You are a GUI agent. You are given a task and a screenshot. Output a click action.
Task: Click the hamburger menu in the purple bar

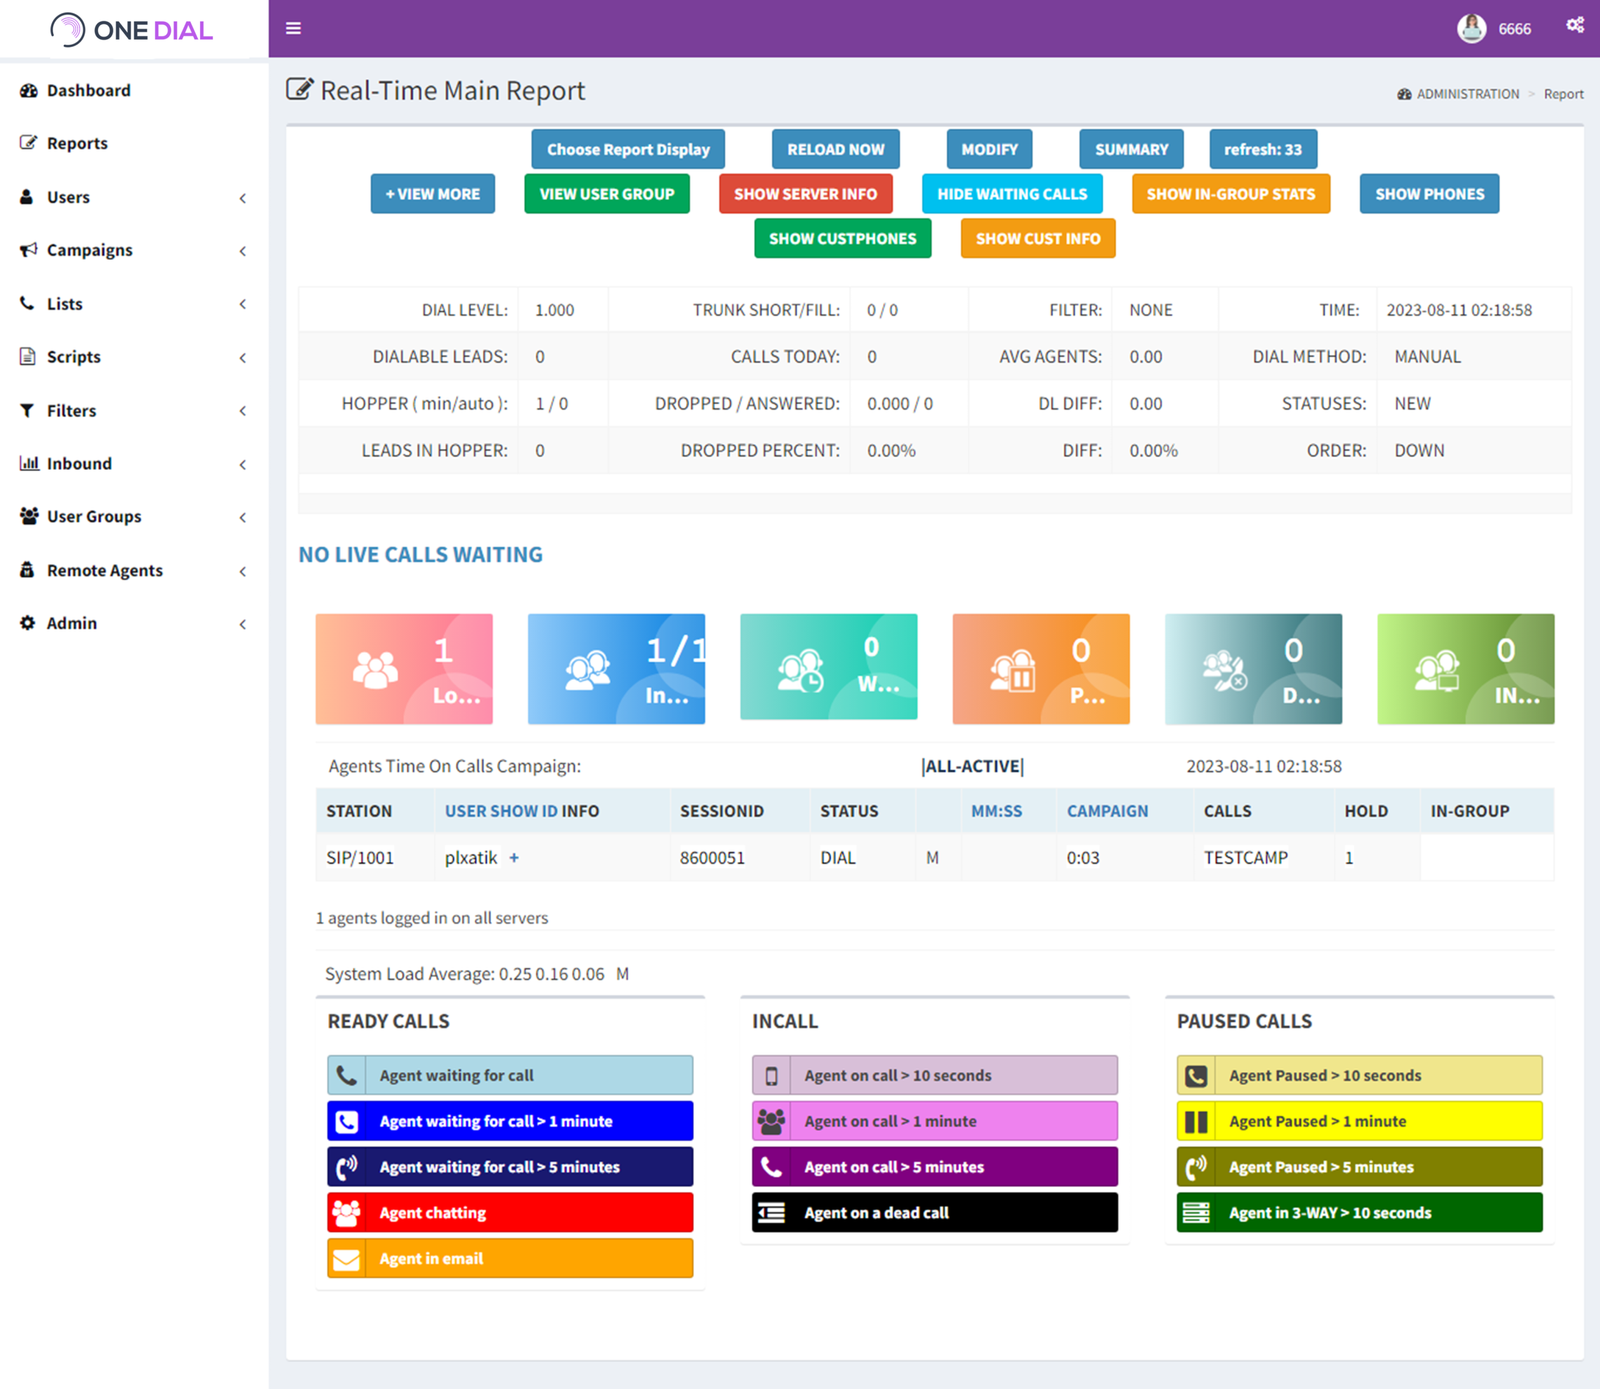pyautogui.click(x=293, y=28)
